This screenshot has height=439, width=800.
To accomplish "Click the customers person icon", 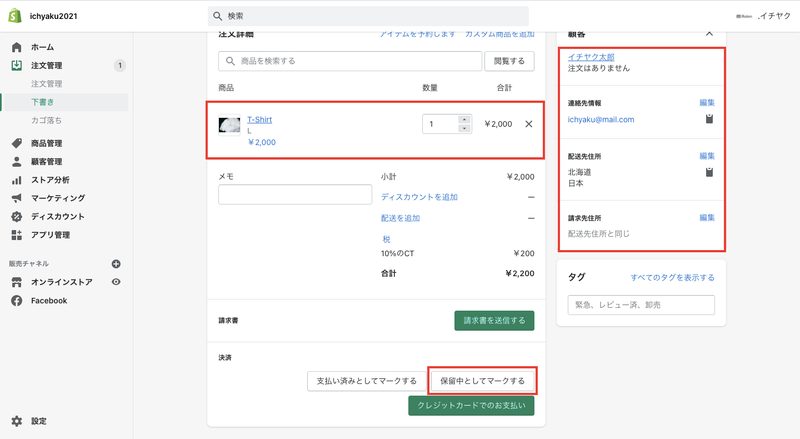I will (x=16, y=161).
